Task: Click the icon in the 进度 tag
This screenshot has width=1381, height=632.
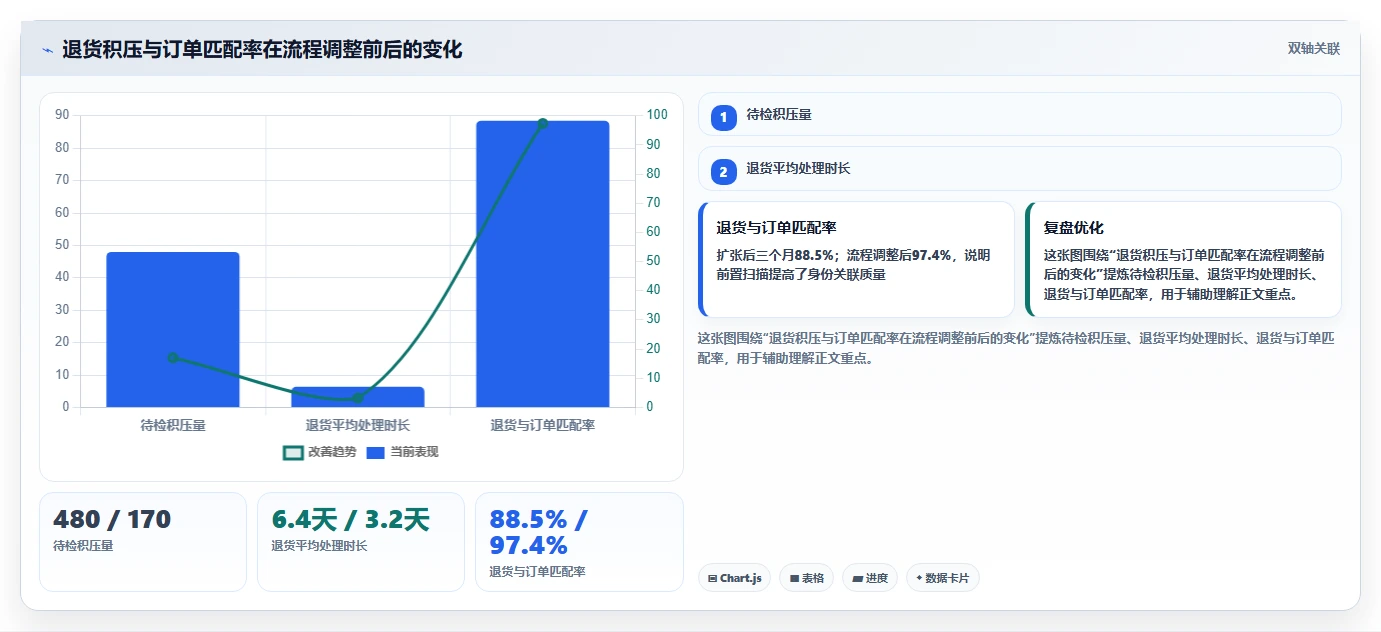Action: (x=857, y=578)
